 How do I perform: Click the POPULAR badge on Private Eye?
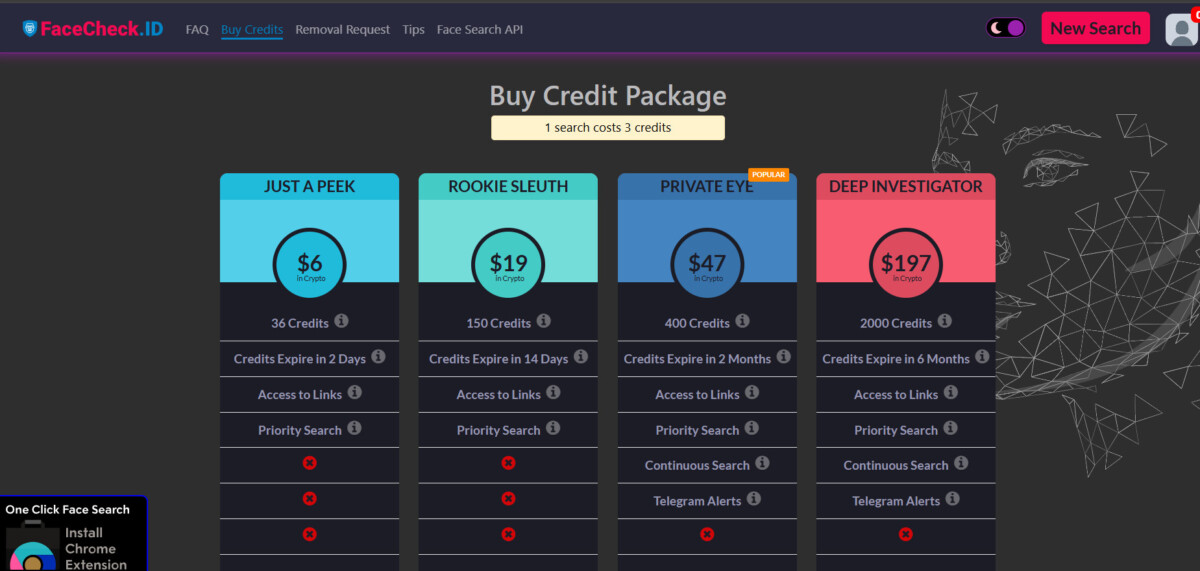coord(768,175)
